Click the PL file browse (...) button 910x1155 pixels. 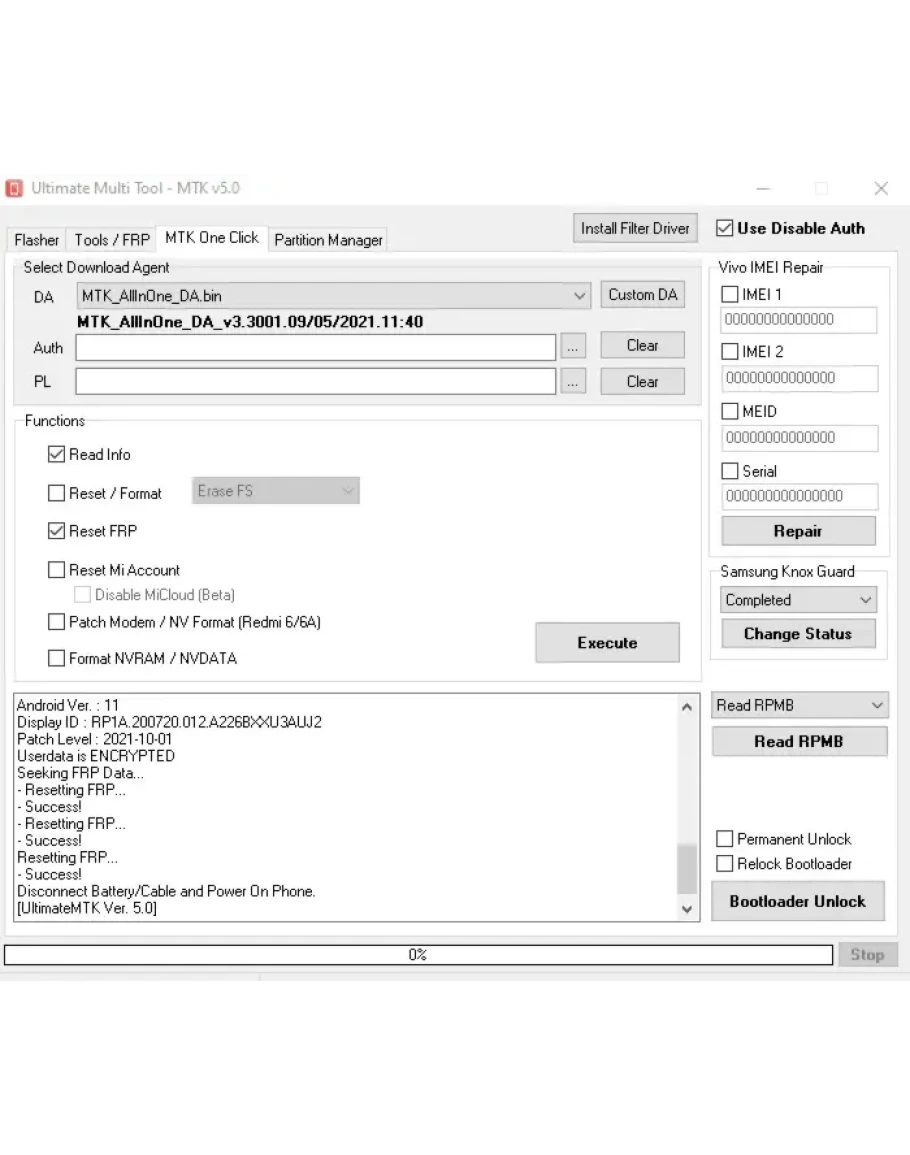pos(573,382)
